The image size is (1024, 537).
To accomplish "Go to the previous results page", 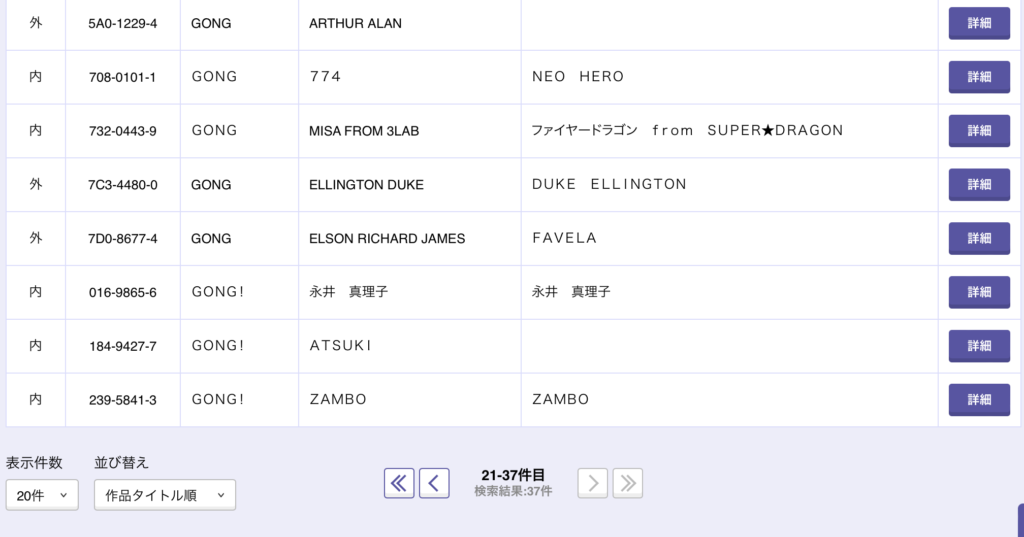I will [434, 483].
